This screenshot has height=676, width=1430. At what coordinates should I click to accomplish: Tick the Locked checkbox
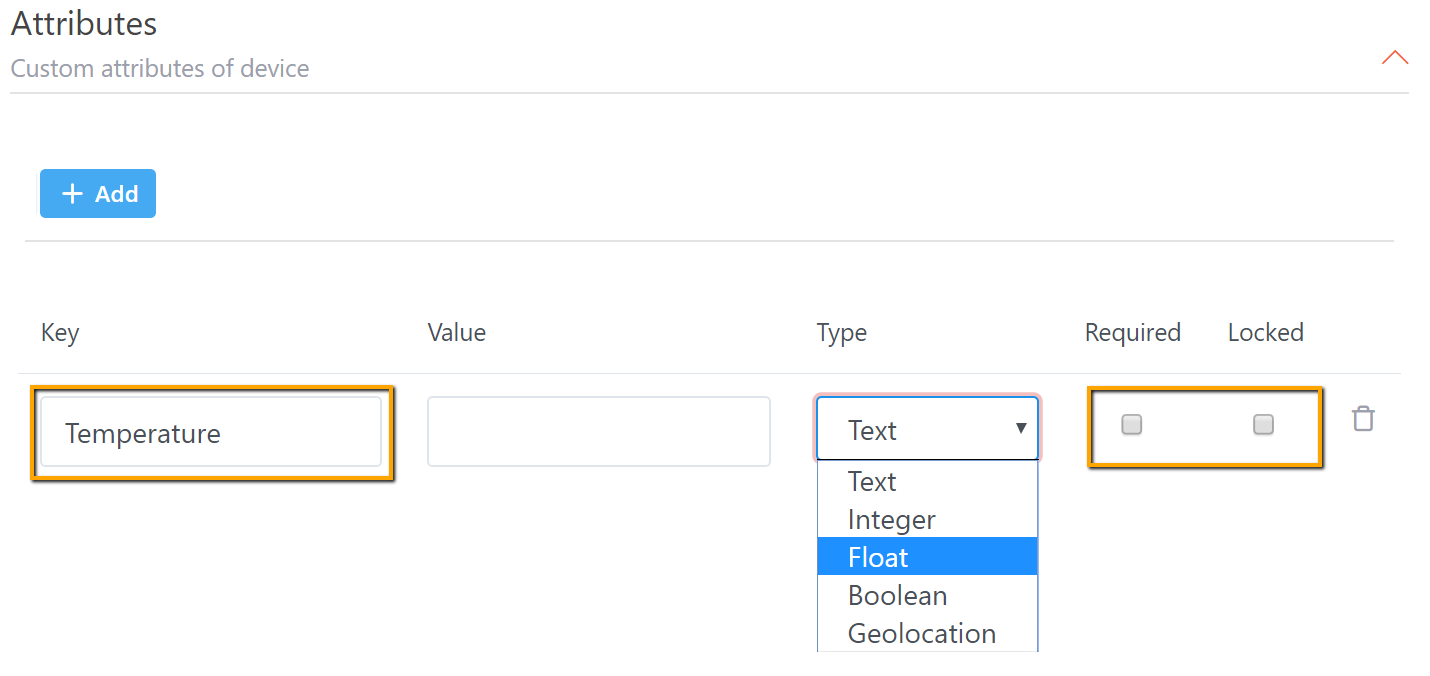pyautogui.click(x=1263, y=425)
